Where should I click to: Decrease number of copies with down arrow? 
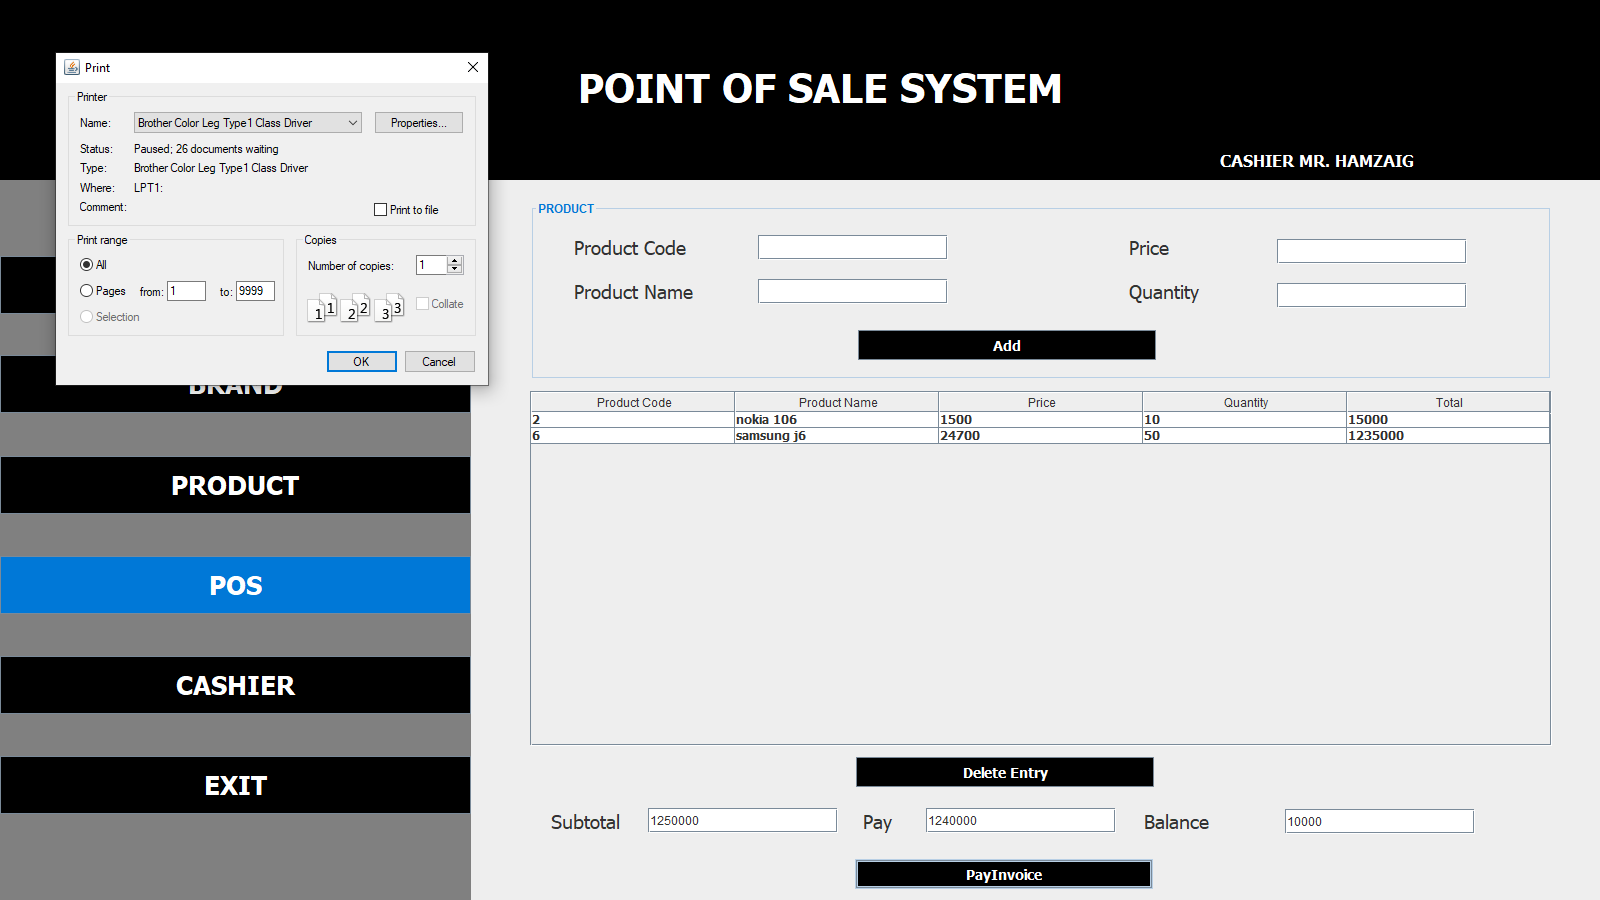point(455,270)
